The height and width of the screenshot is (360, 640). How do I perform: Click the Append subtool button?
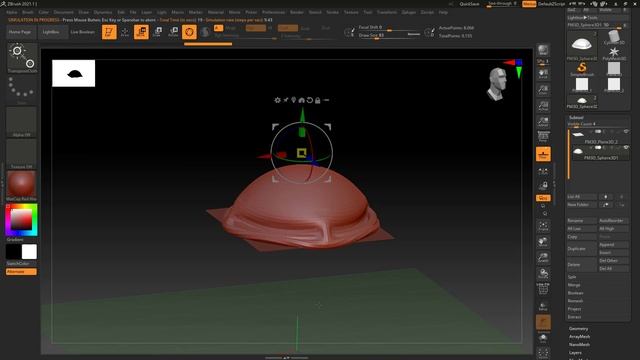613,244
